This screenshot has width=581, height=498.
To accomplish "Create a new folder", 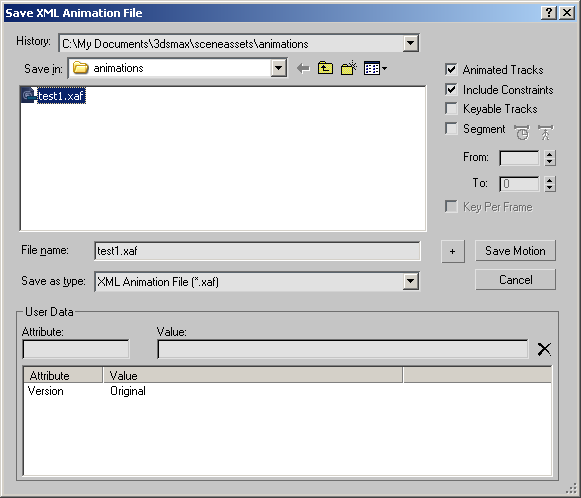I will point(348,68).
